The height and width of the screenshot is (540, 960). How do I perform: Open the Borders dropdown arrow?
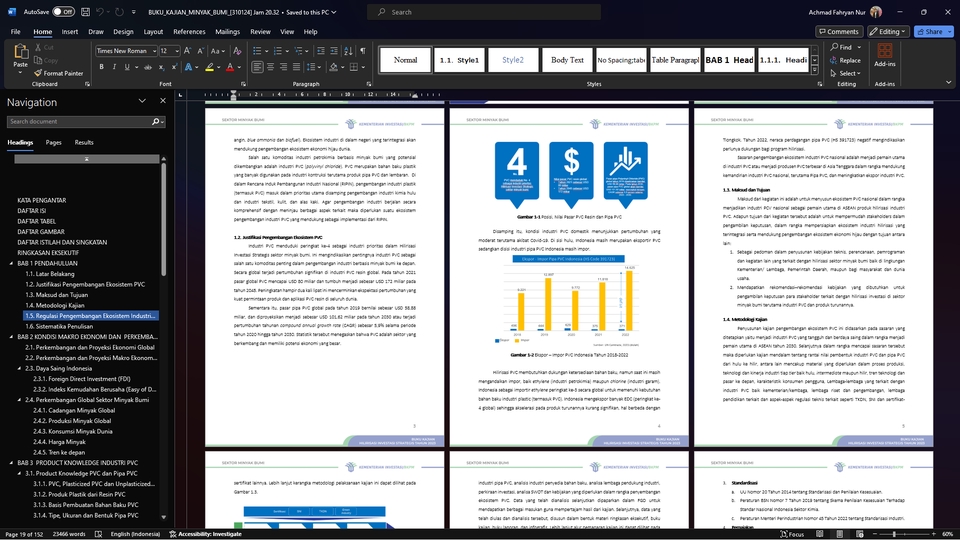363,67
